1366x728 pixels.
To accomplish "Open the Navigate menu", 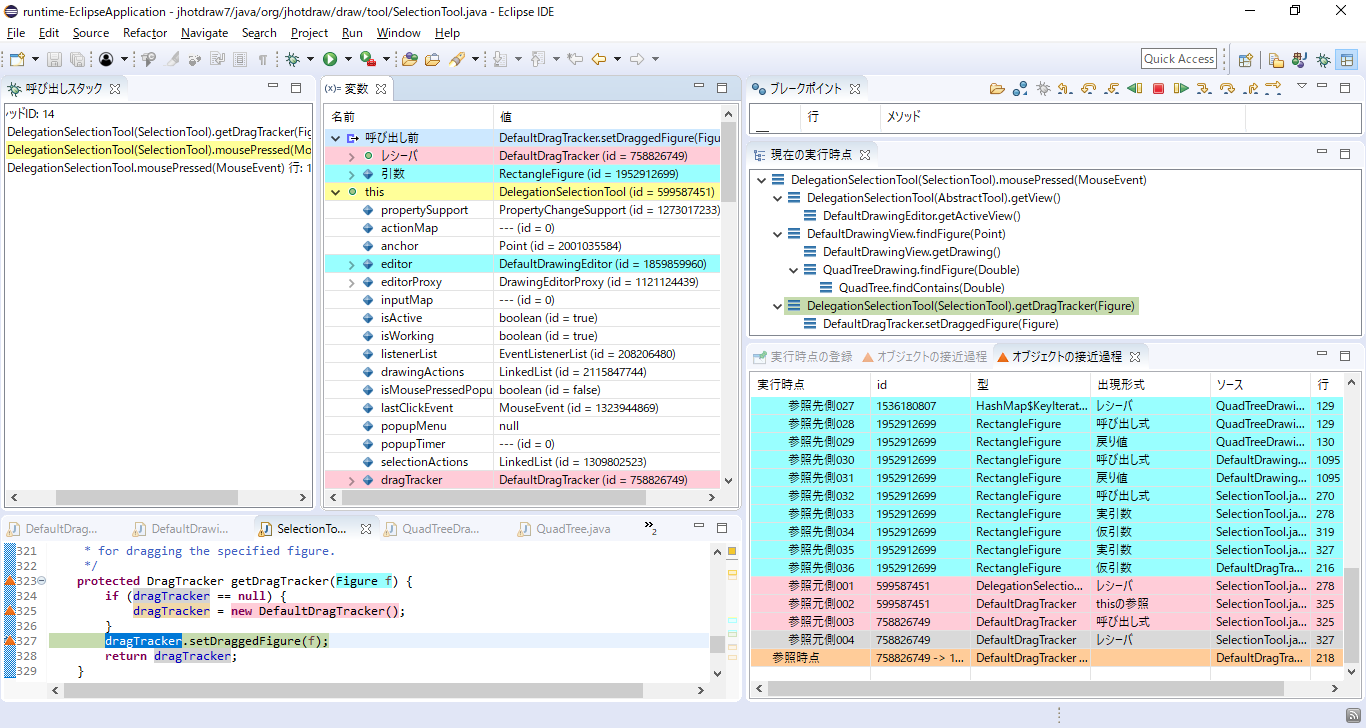I will [x=204, y=33].
